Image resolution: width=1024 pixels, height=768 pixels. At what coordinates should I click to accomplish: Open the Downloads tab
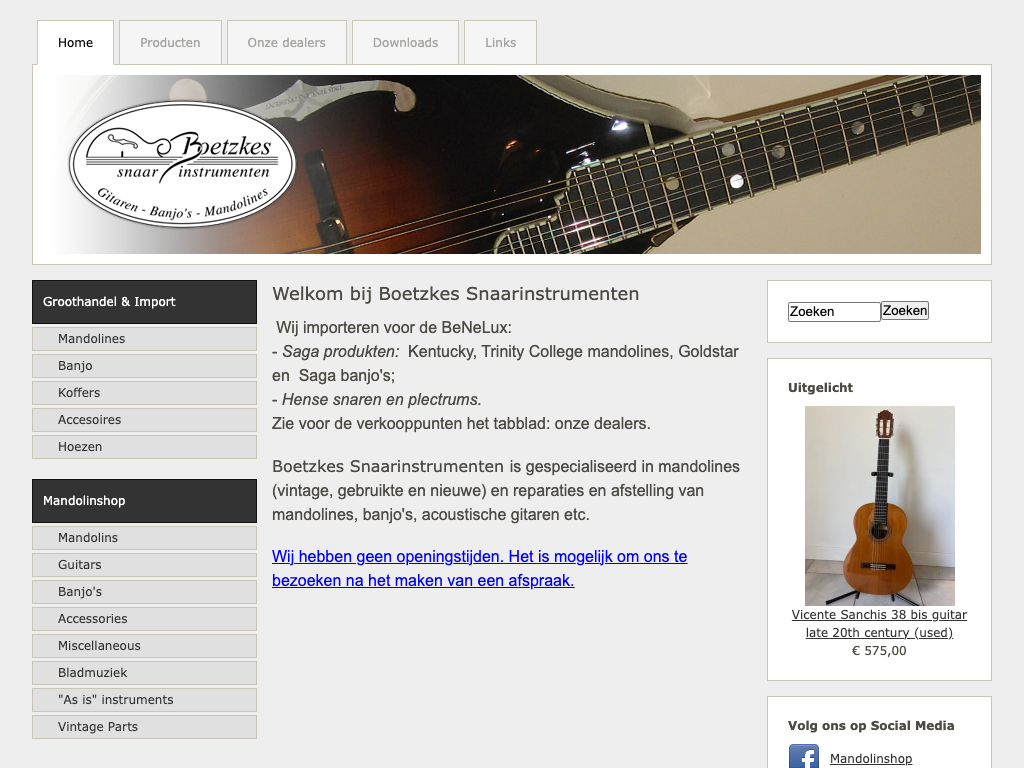pos(406,42)
